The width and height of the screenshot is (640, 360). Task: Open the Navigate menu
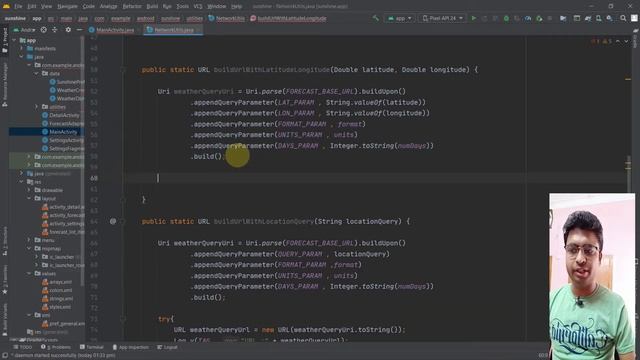coord(67,7)
